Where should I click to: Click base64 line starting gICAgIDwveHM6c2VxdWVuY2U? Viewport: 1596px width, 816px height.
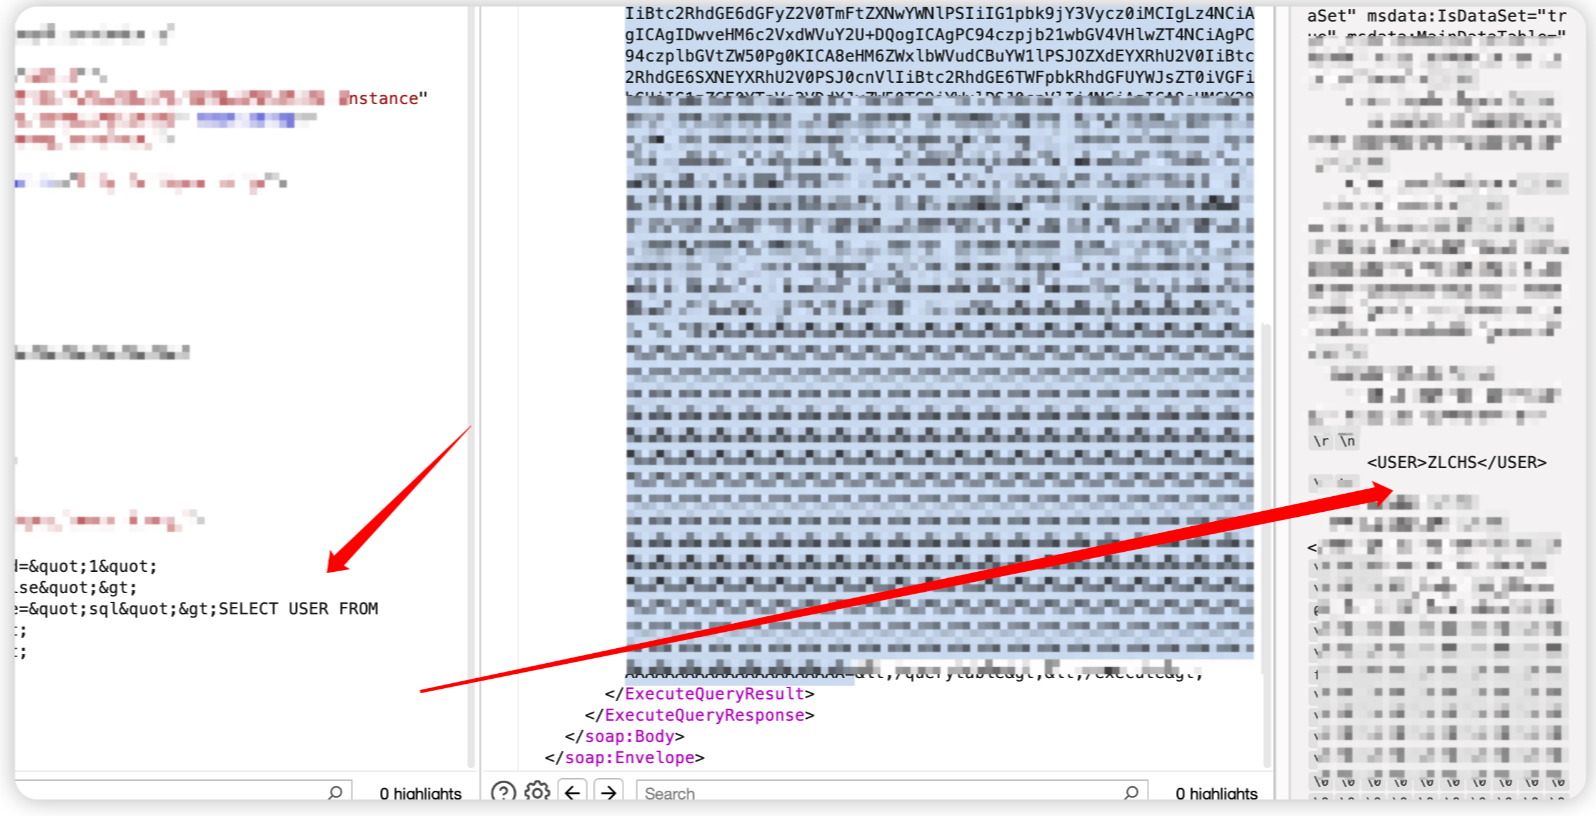pos(939,34)
